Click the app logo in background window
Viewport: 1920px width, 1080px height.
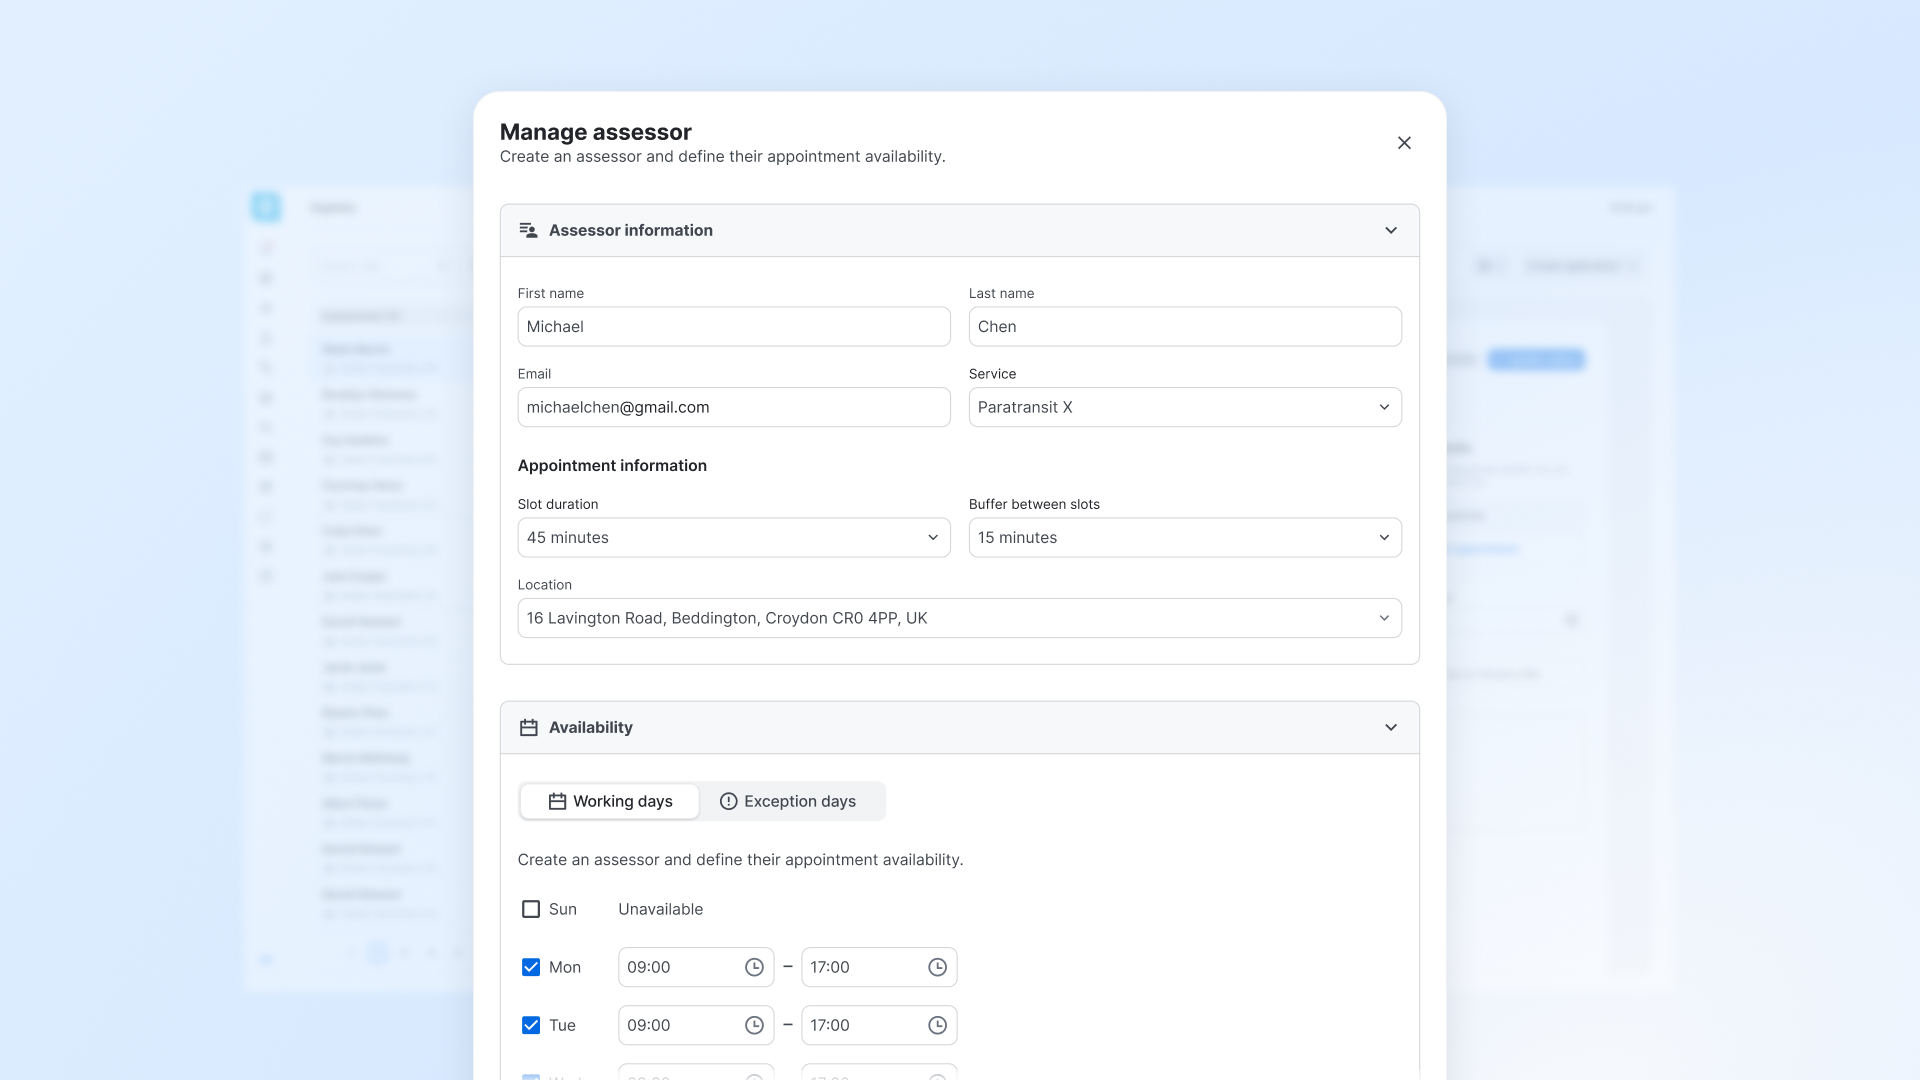click(266, 207)
